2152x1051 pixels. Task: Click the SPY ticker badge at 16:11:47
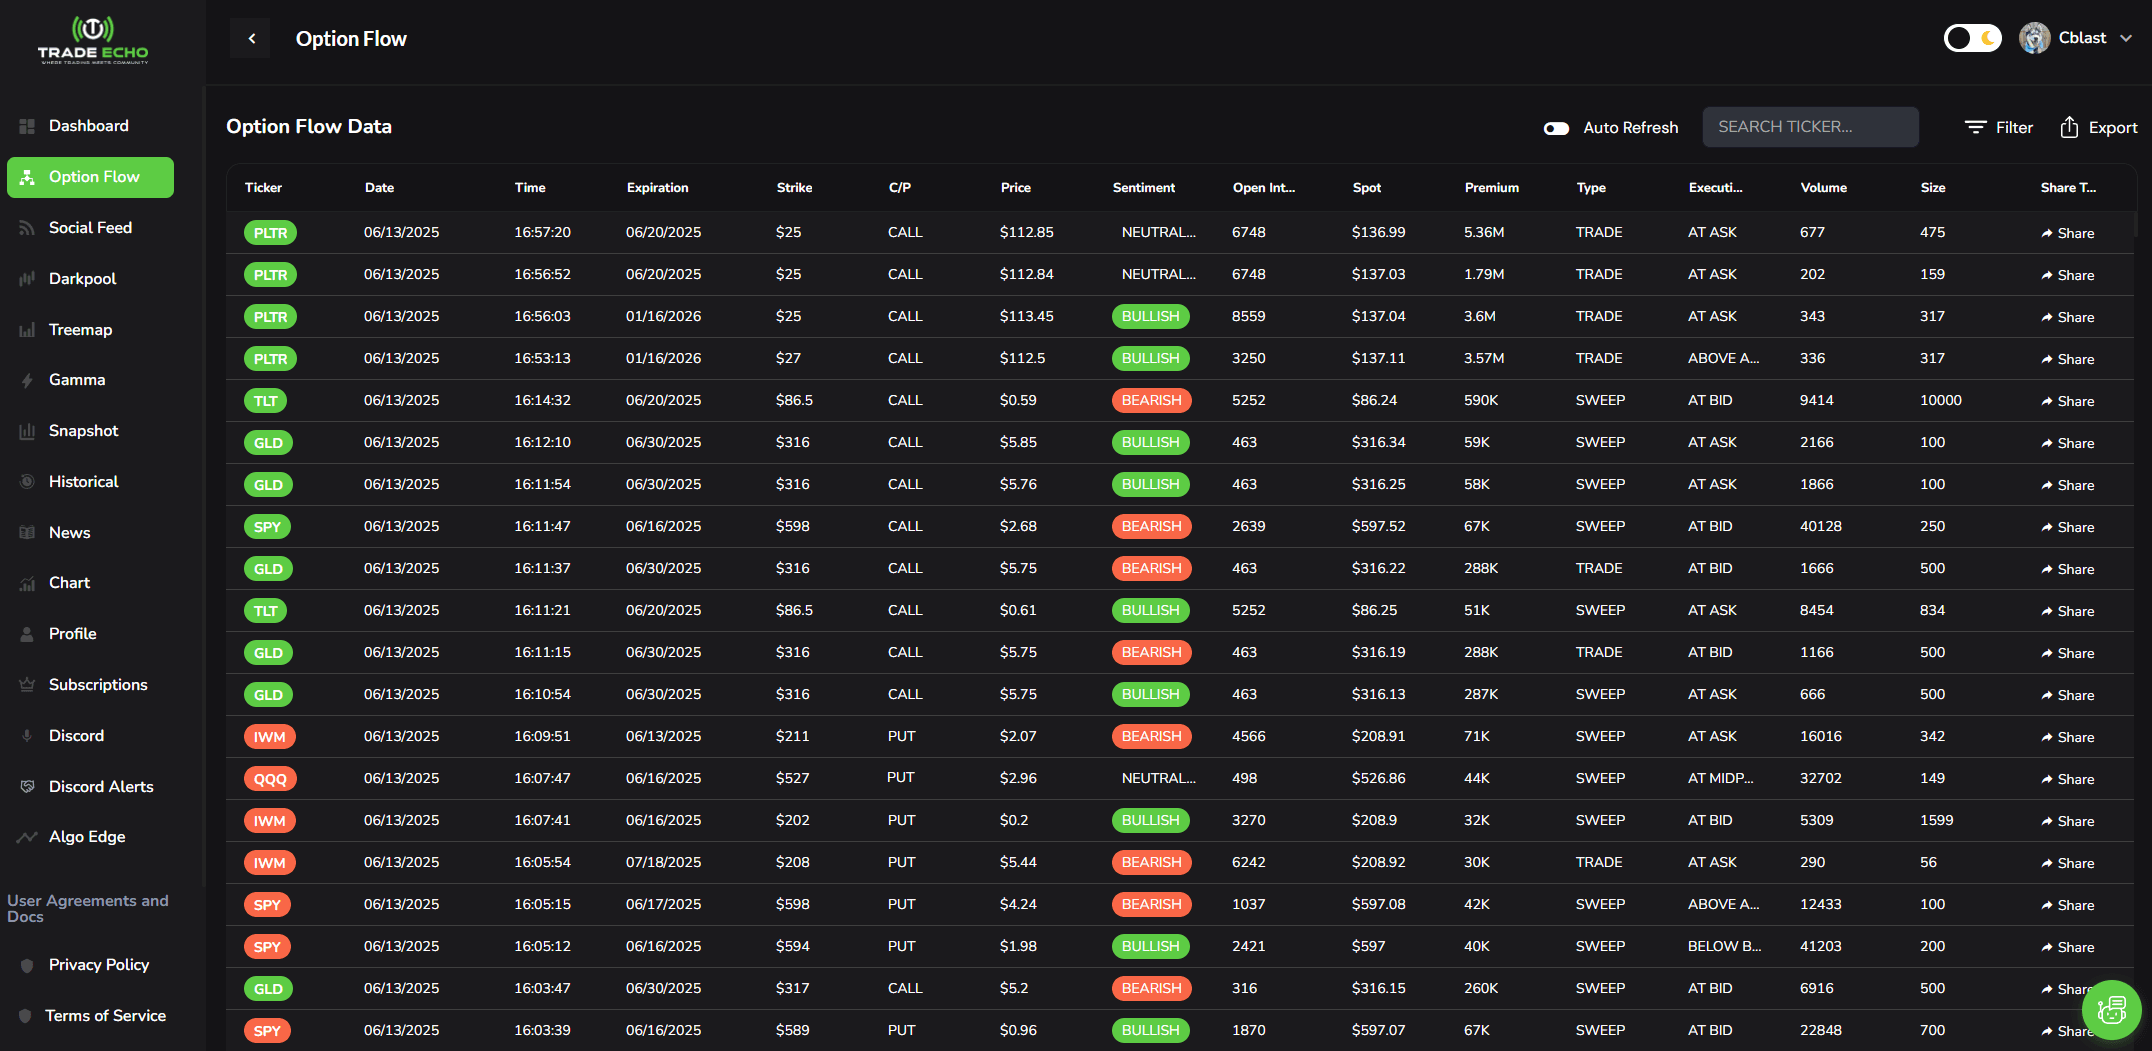(267, 527)
